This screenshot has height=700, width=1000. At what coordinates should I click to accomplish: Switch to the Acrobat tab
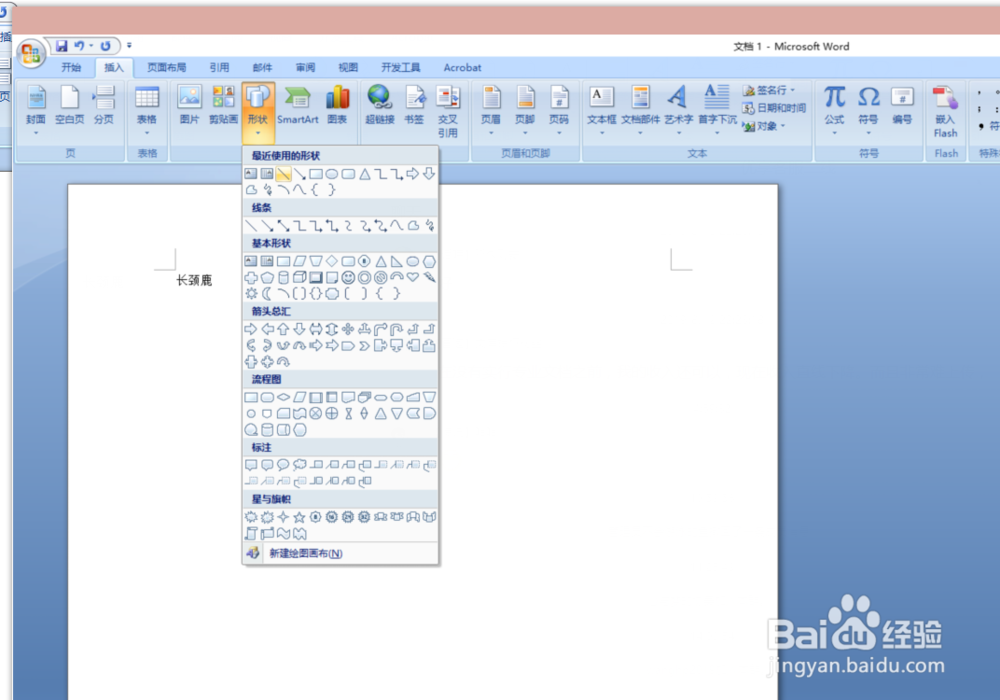point(462,68)
